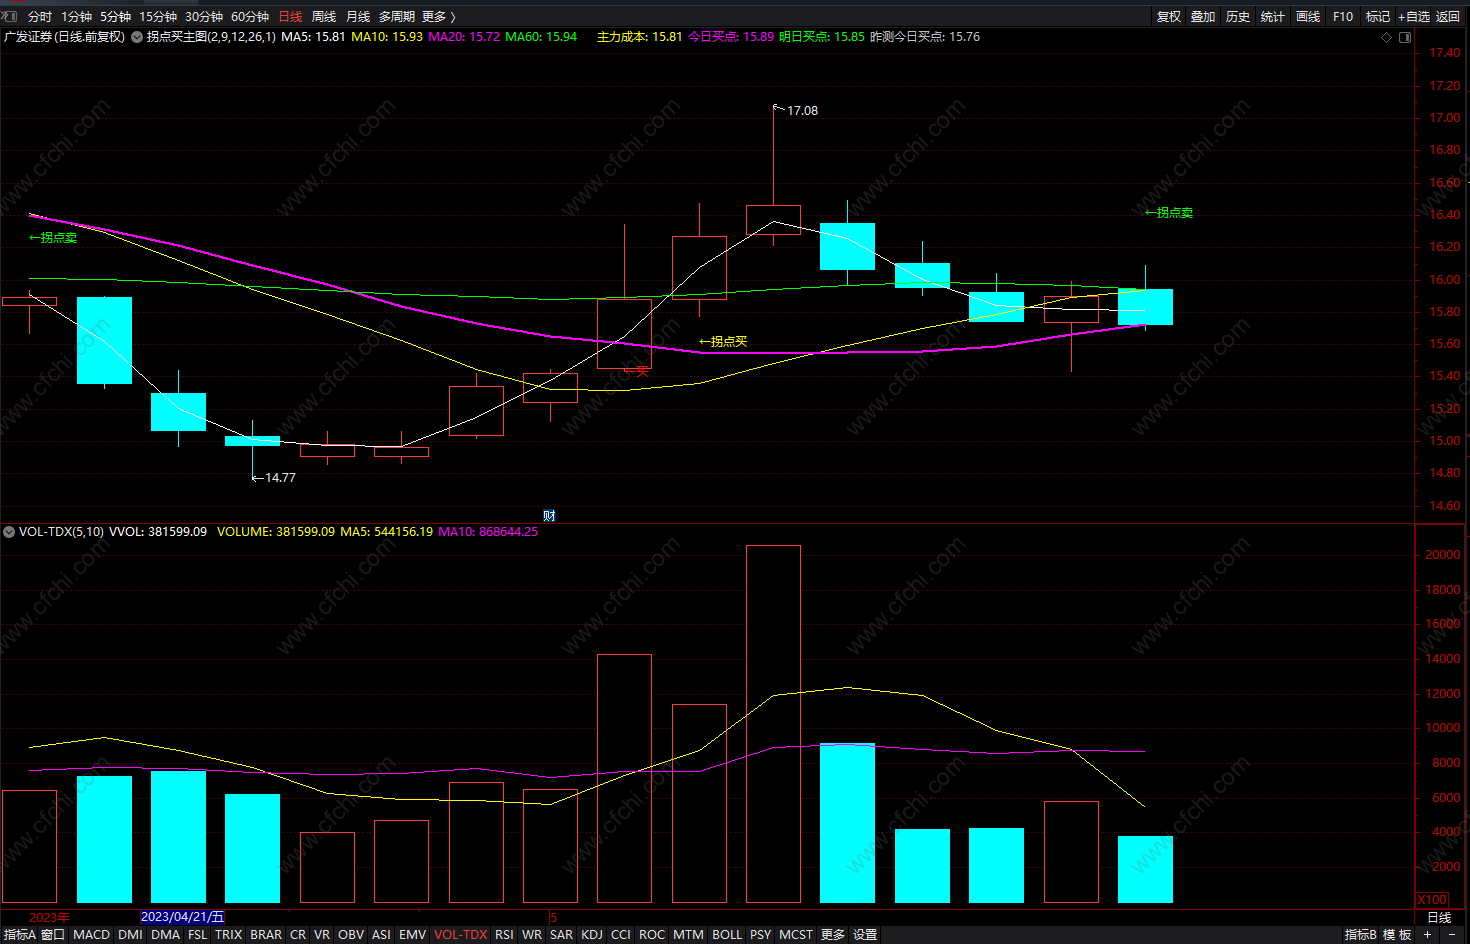Click the 返回 back button
Viewport: 1470px width, 944px height.
click(x=1448, y=17)
